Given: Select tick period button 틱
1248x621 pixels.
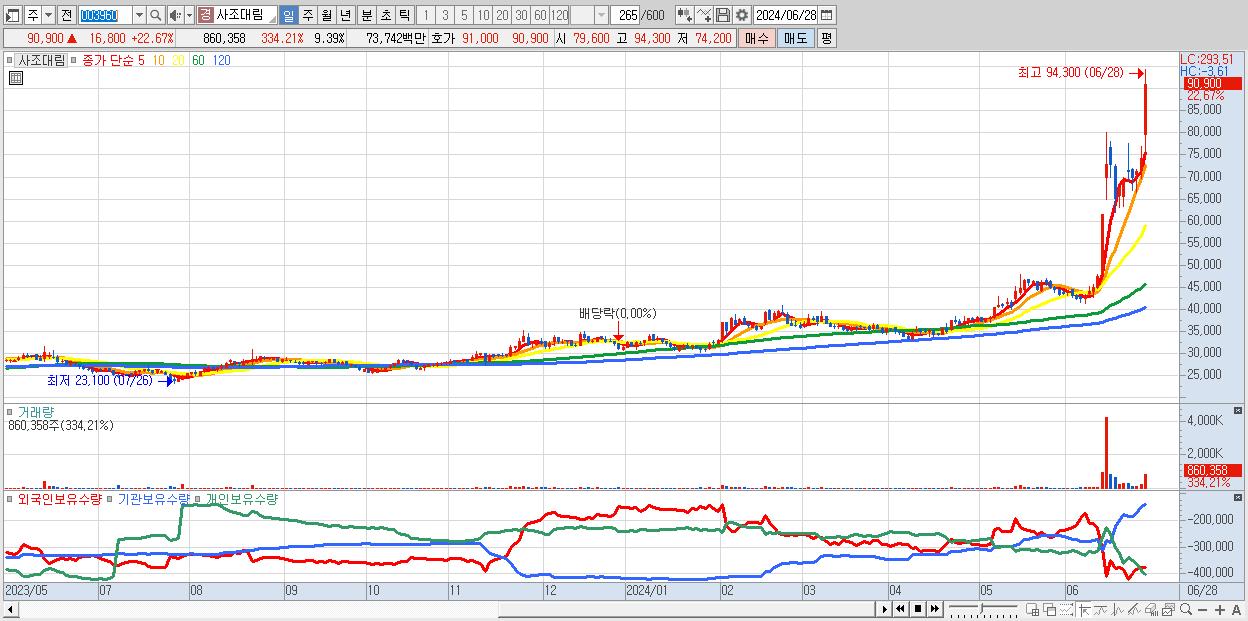Looking at the screenshot, I should tap(404, 15).
